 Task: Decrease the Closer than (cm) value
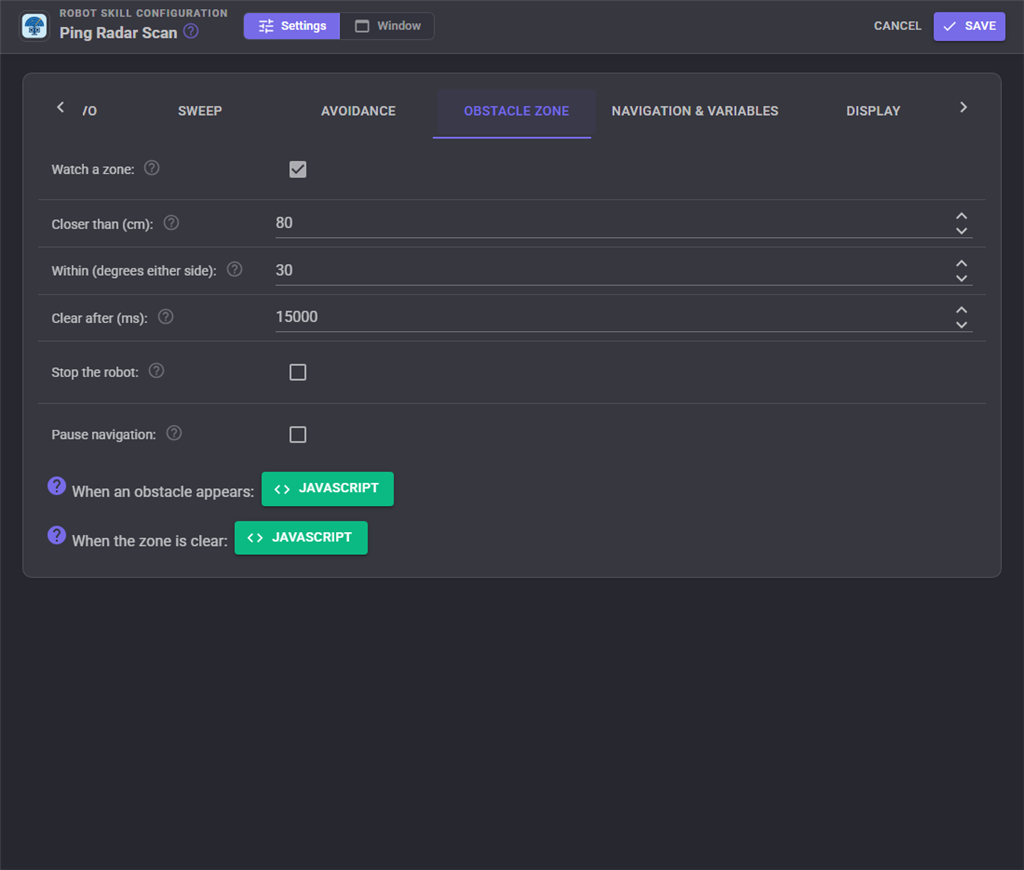[961, 231]
